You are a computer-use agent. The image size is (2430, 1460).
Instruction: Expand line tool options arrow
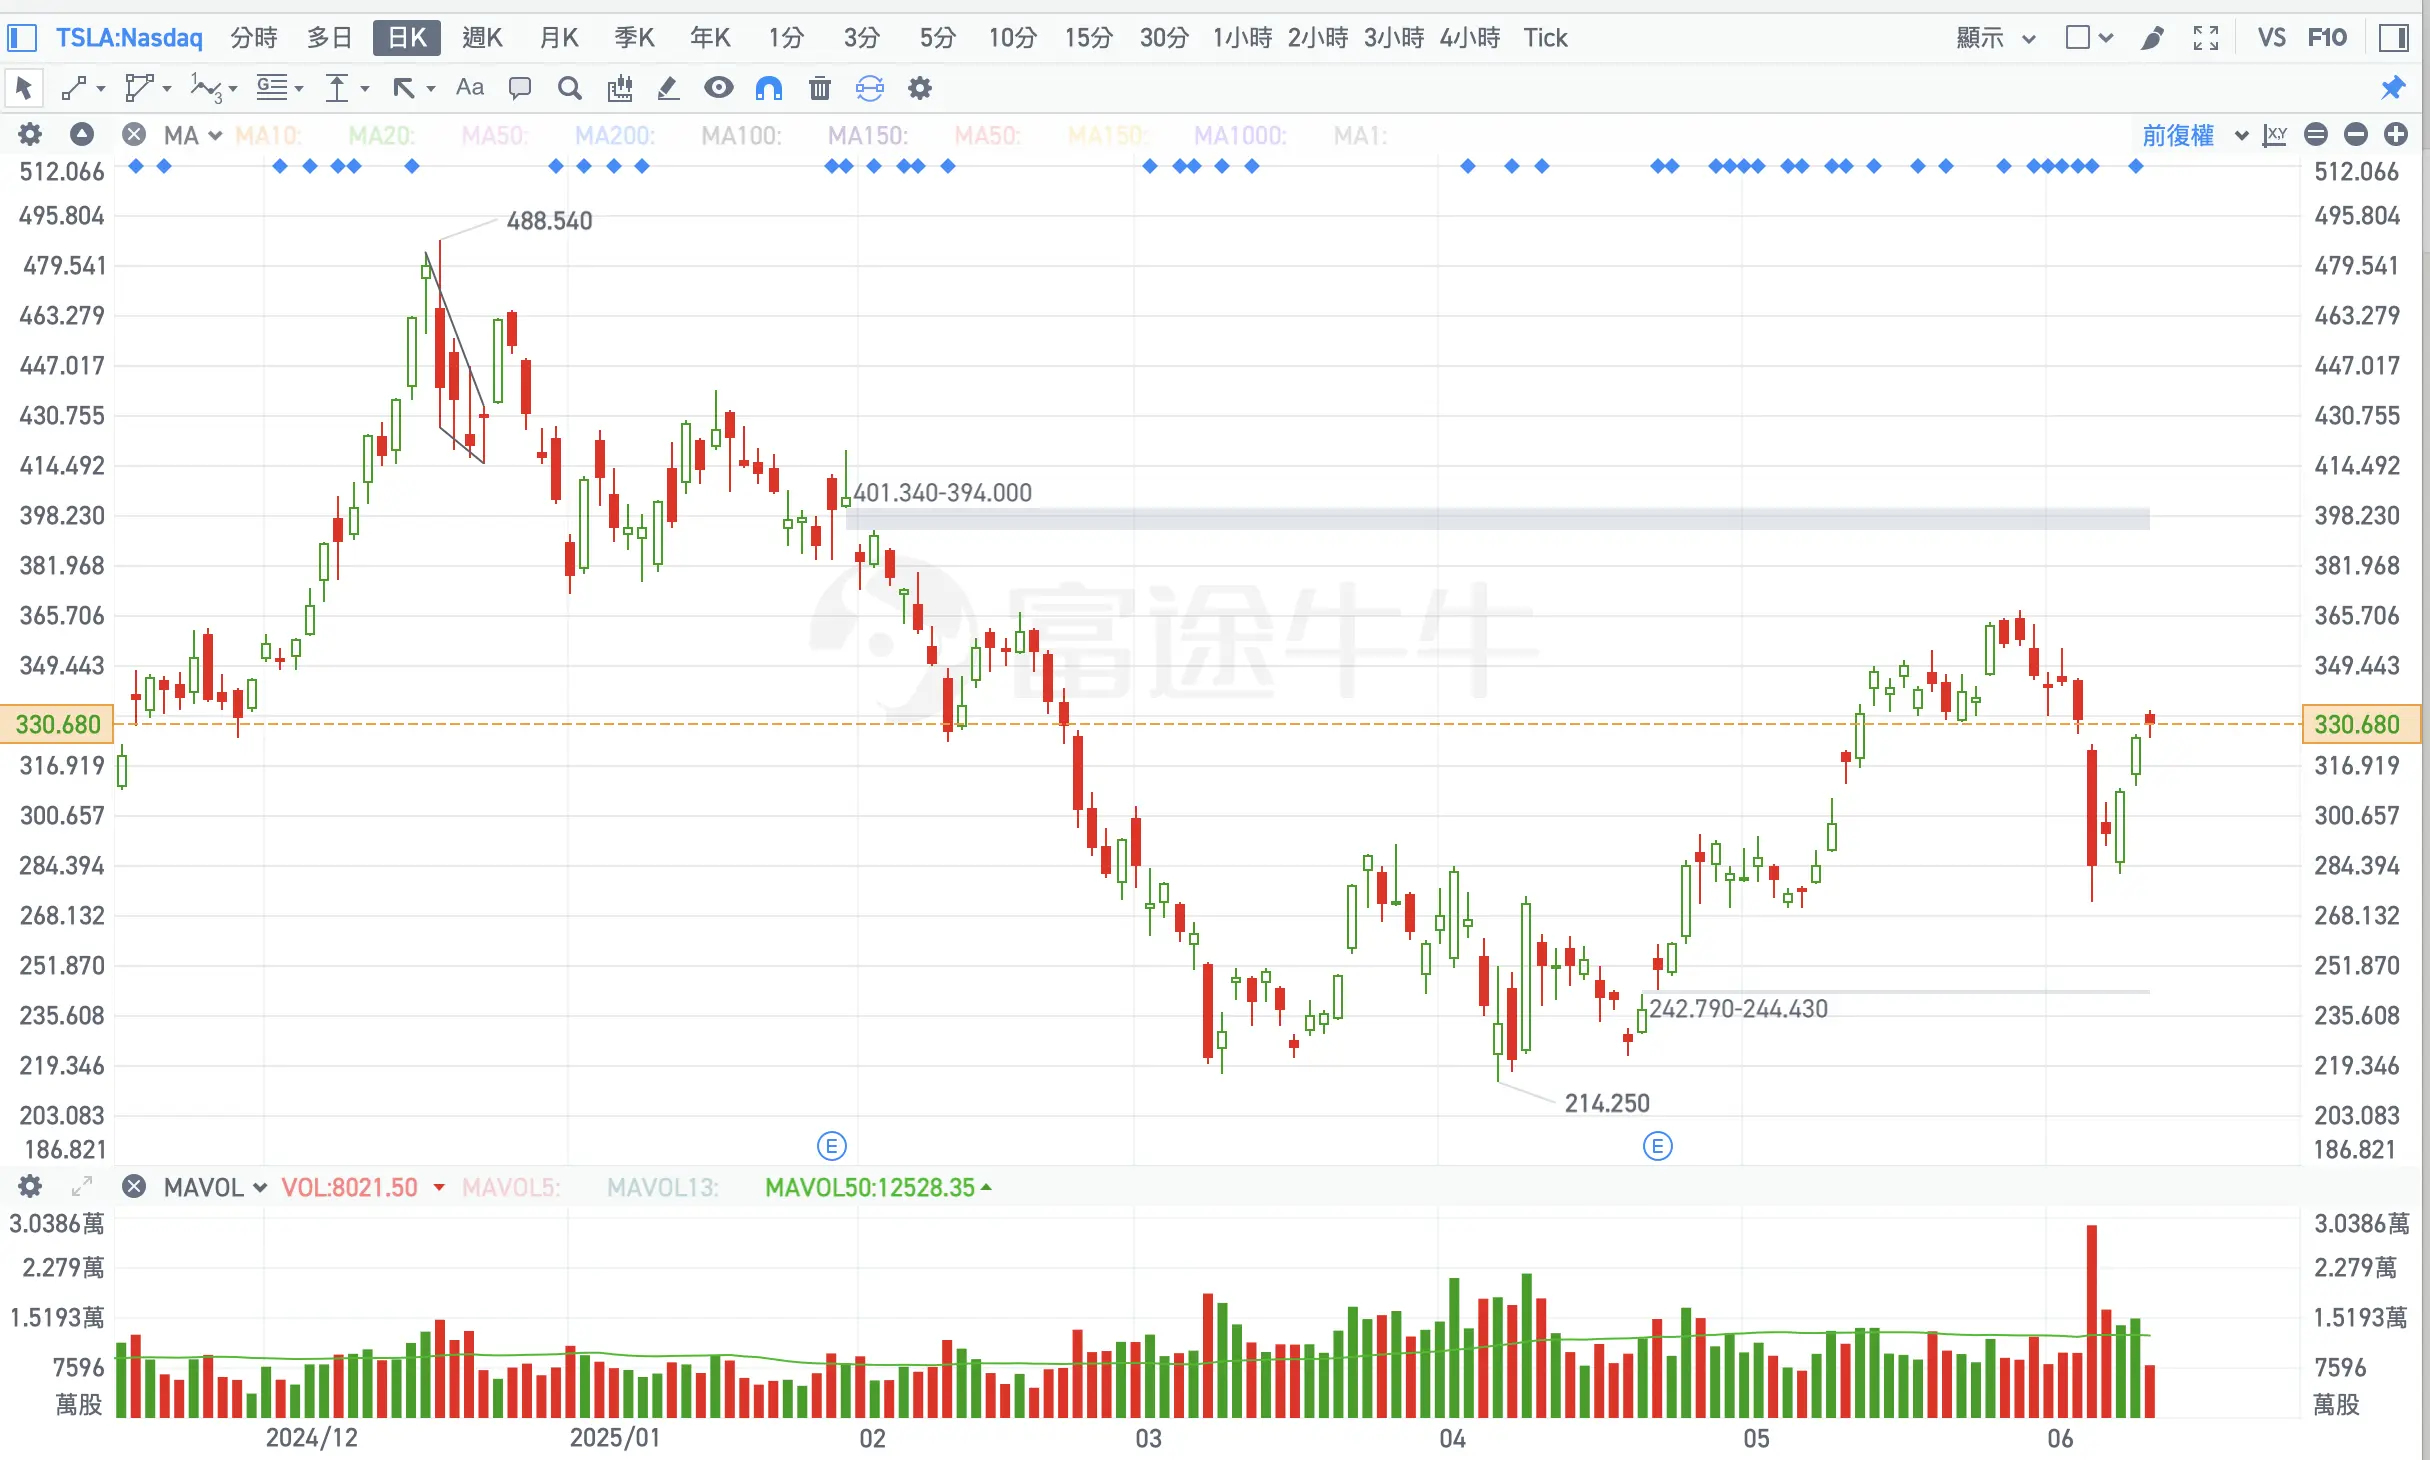[x=101, y=89]
